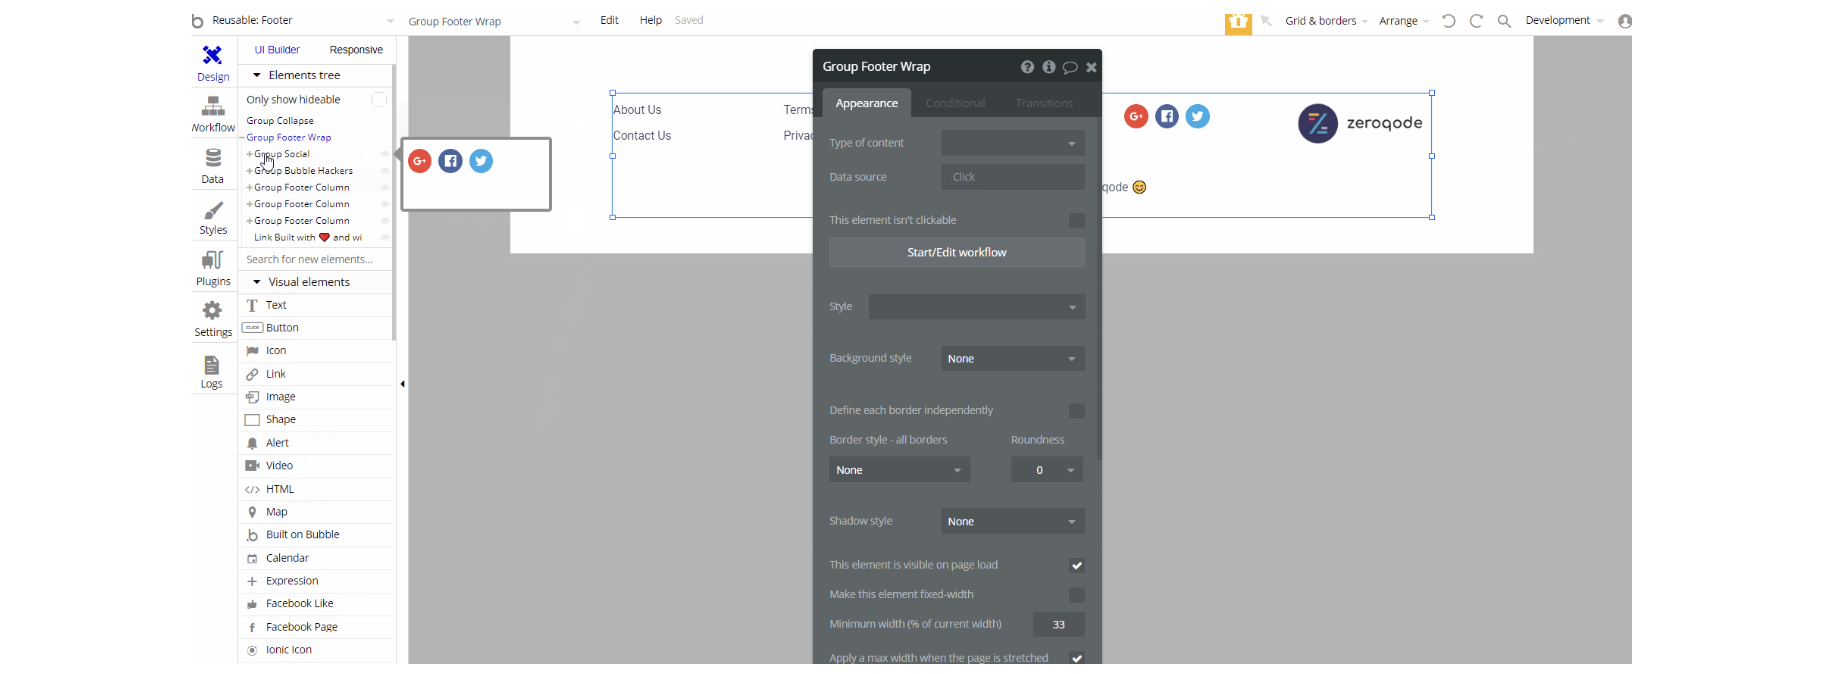Open the Help menu
The image size is (1830, 674).
651,20
